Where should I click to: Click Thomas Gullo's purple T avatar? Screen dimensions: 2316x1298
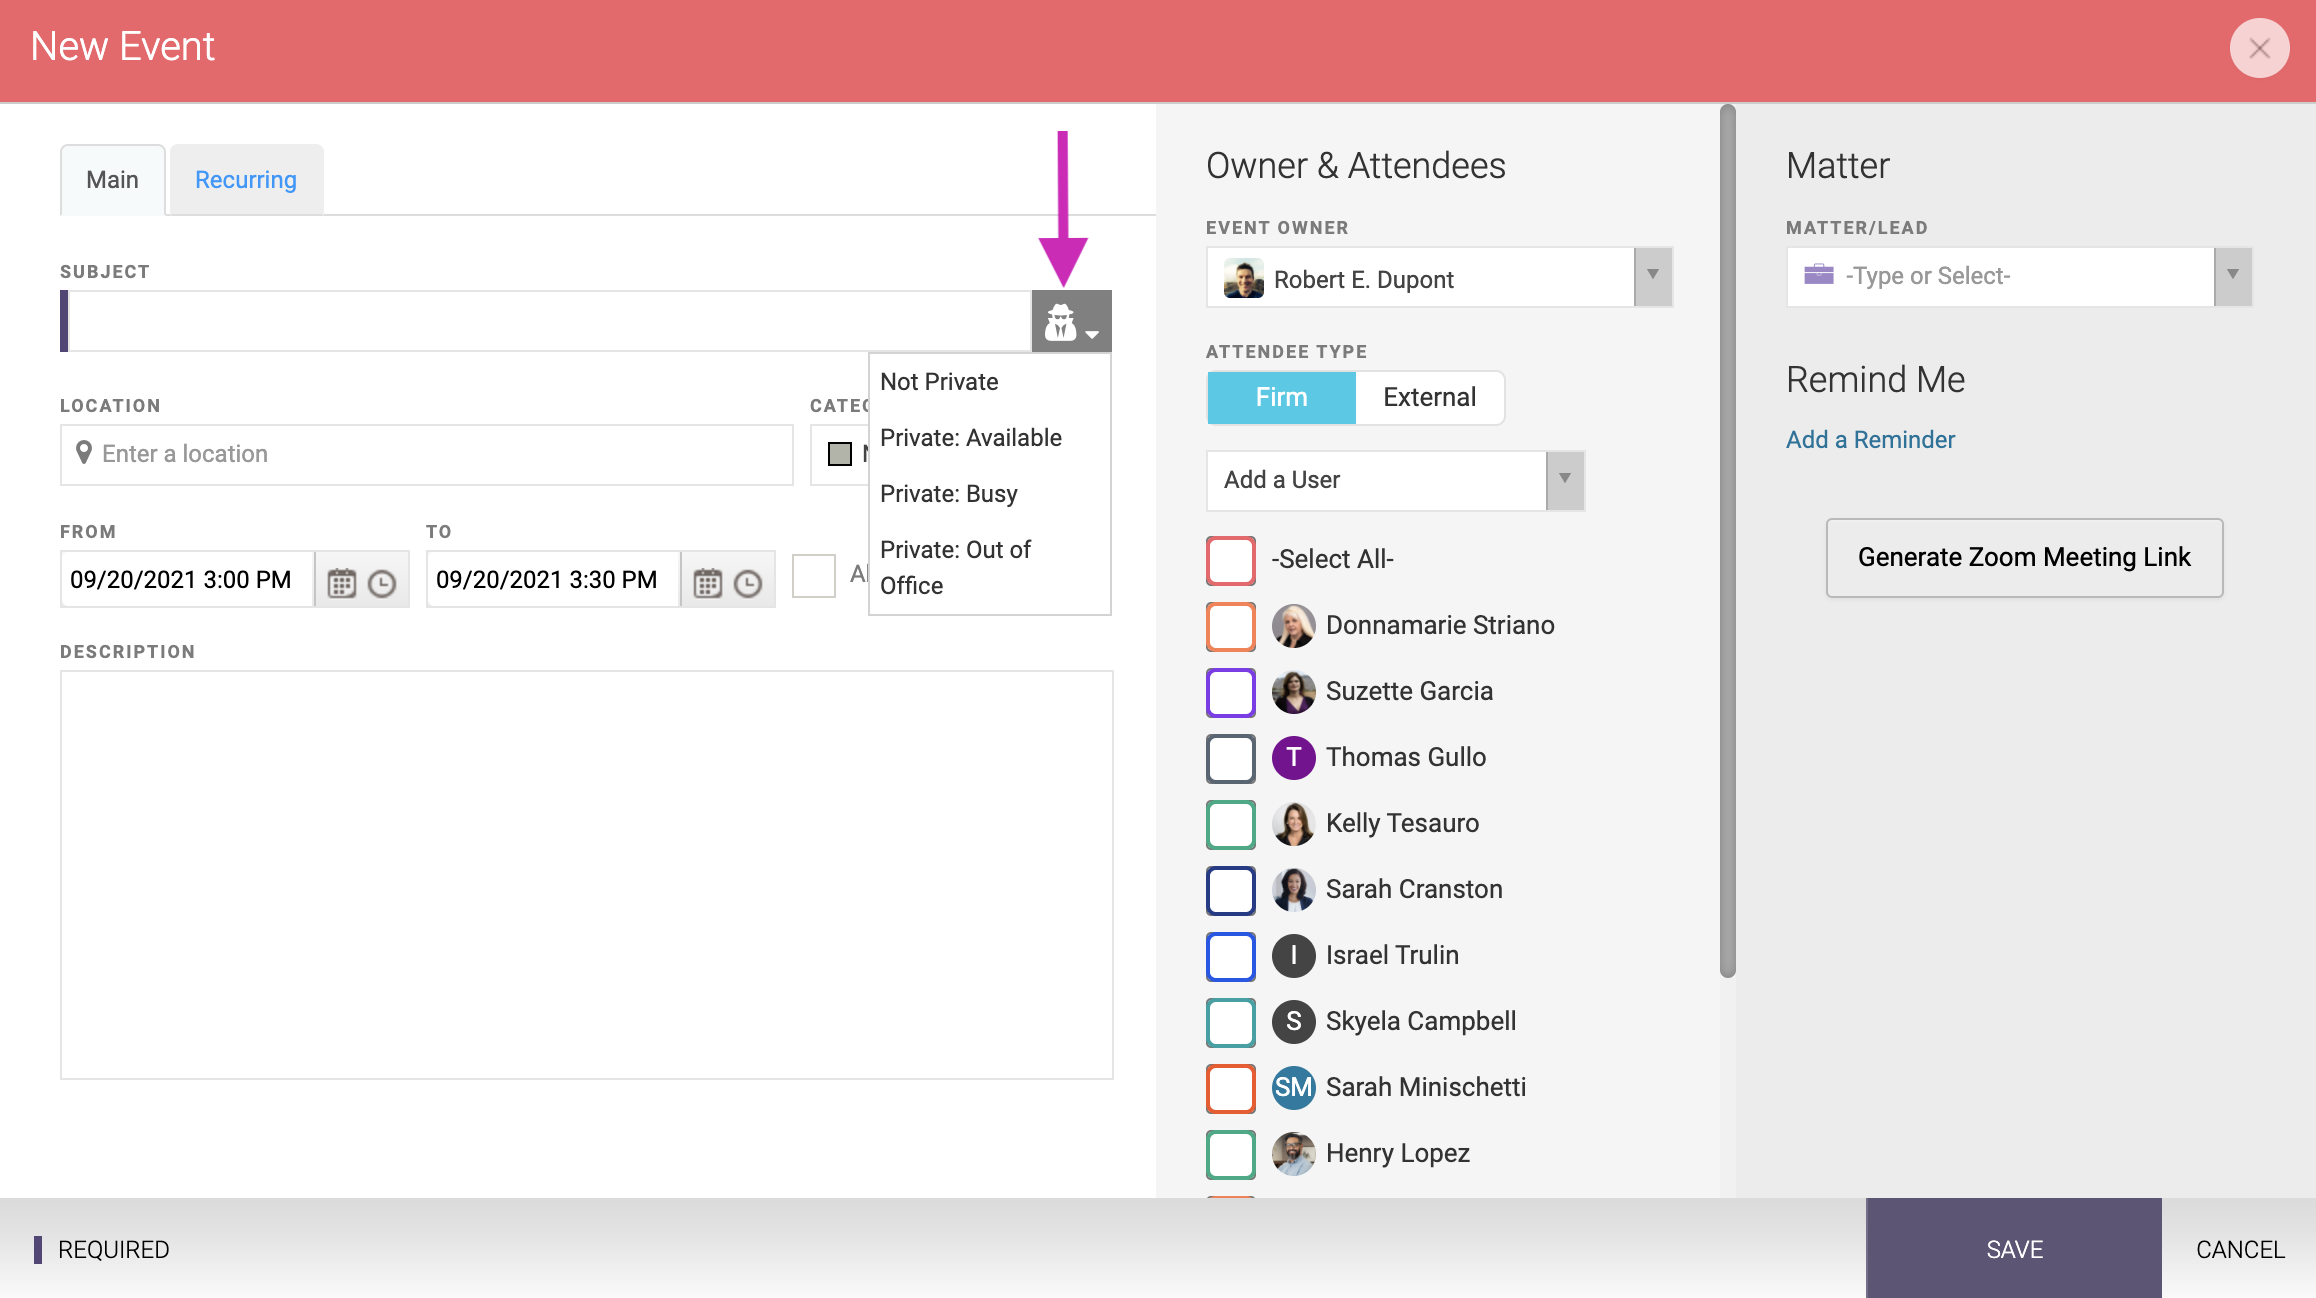click(x=1293, y=758)
